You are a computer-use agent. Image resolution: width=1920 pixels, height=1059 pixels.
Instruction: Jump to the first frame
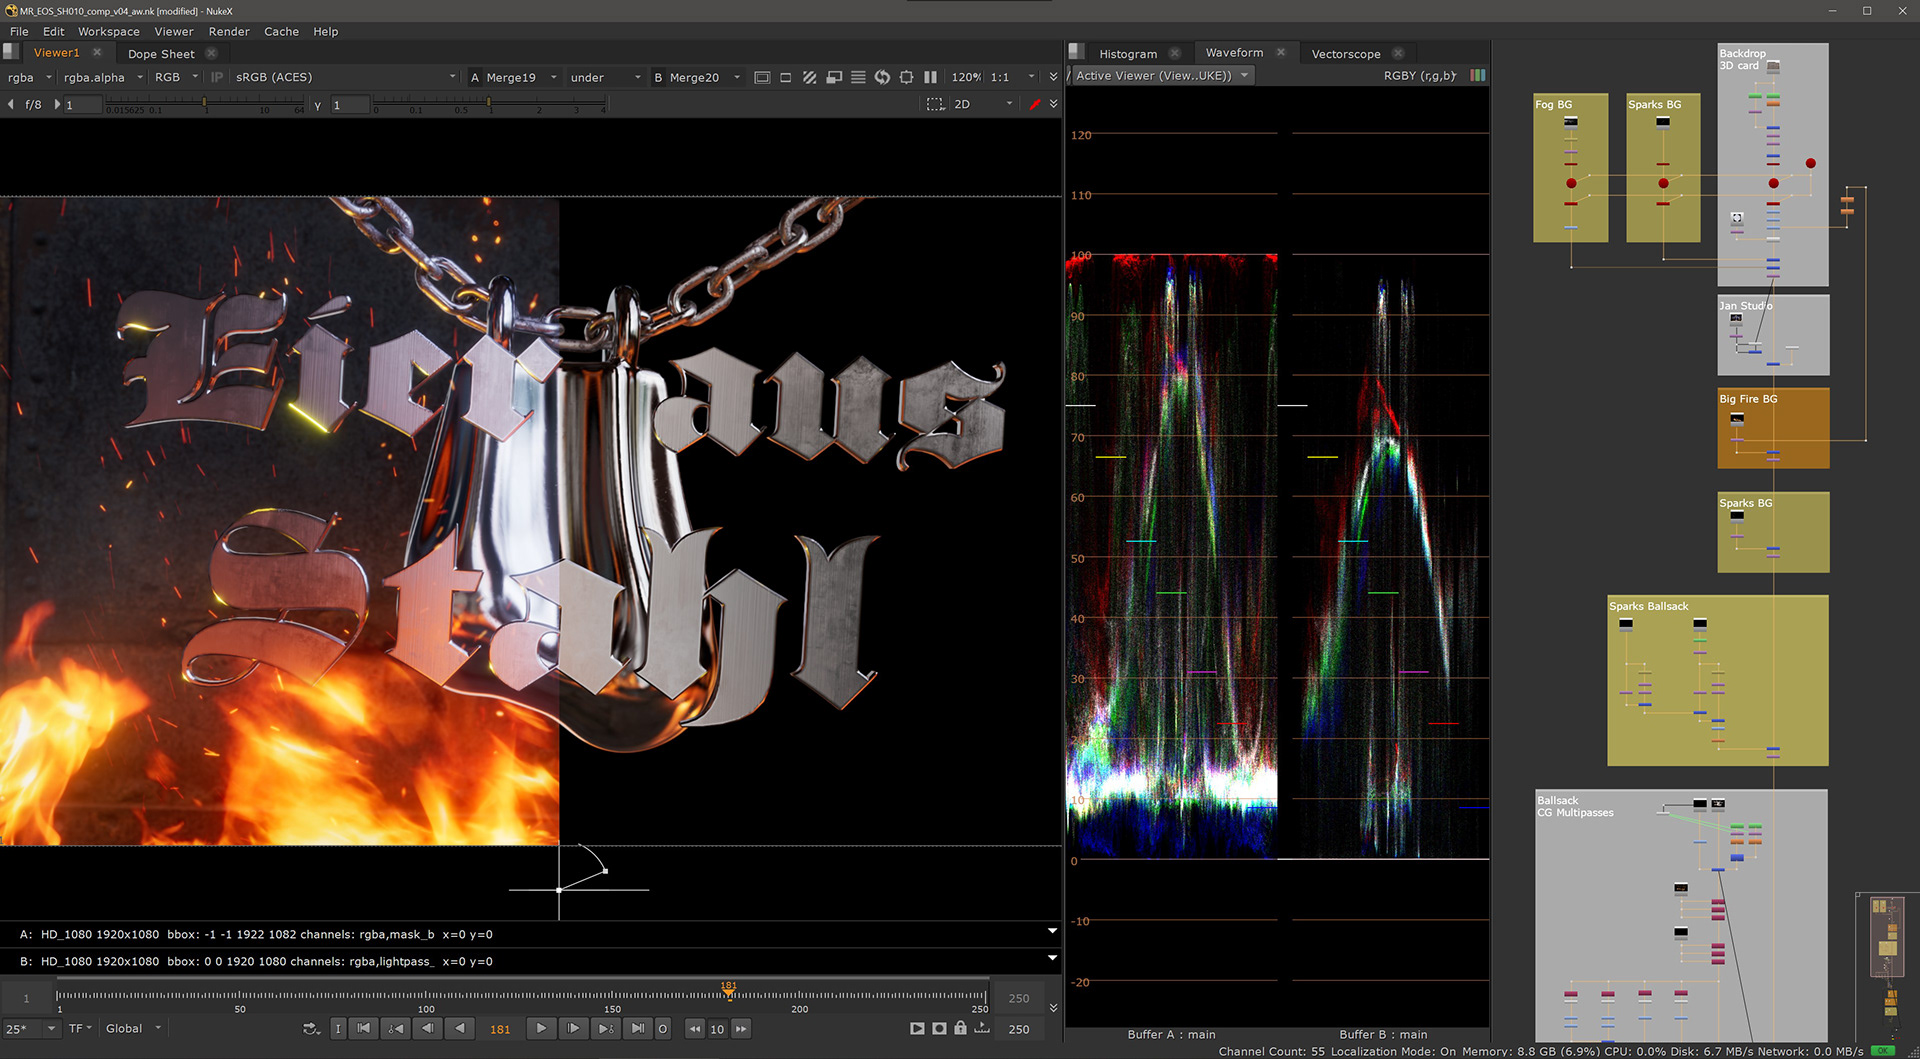[364, 1028]
